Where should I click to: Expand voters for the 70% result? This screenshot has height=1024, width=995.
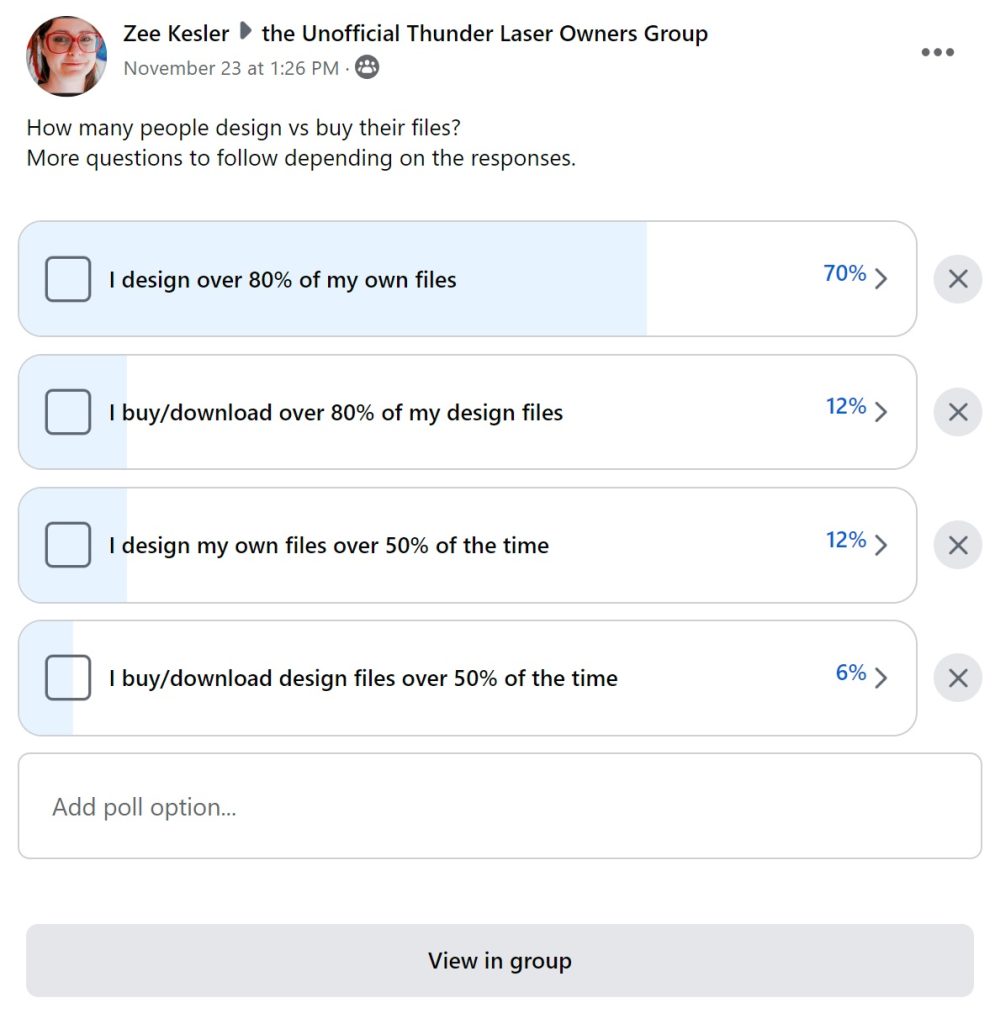coord(880,279)
